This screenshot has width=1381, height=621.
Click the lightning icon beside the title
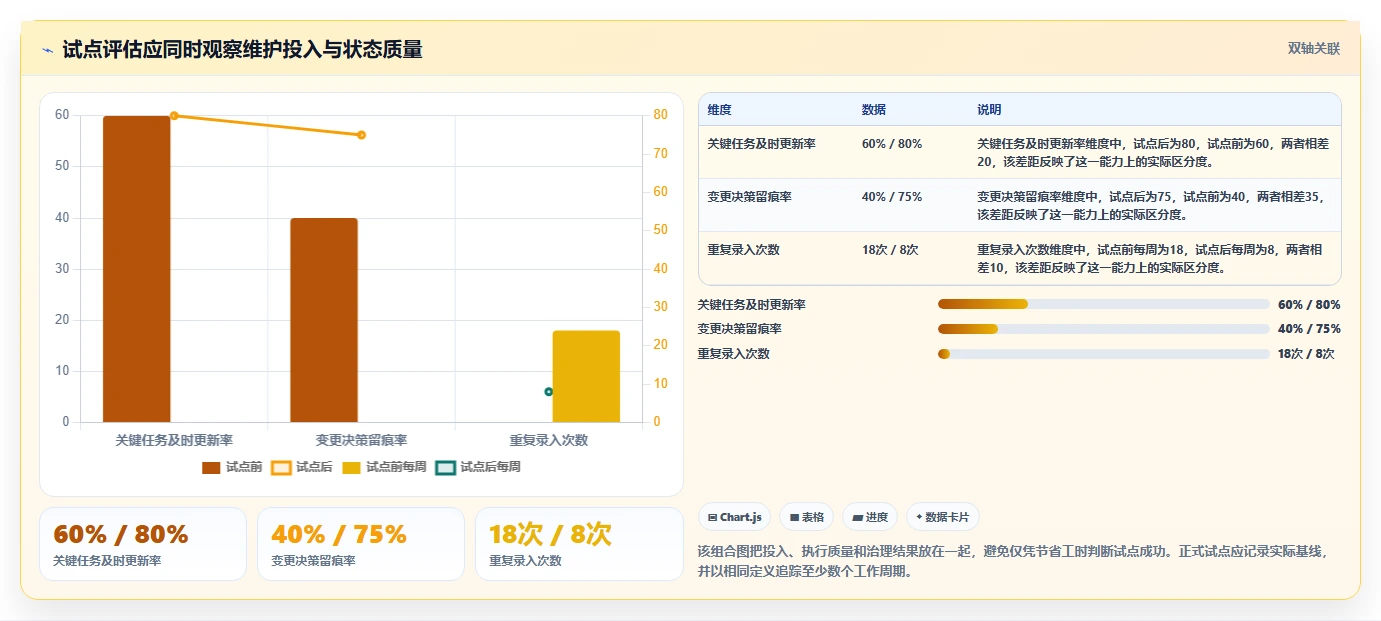(x=48, y=50)
